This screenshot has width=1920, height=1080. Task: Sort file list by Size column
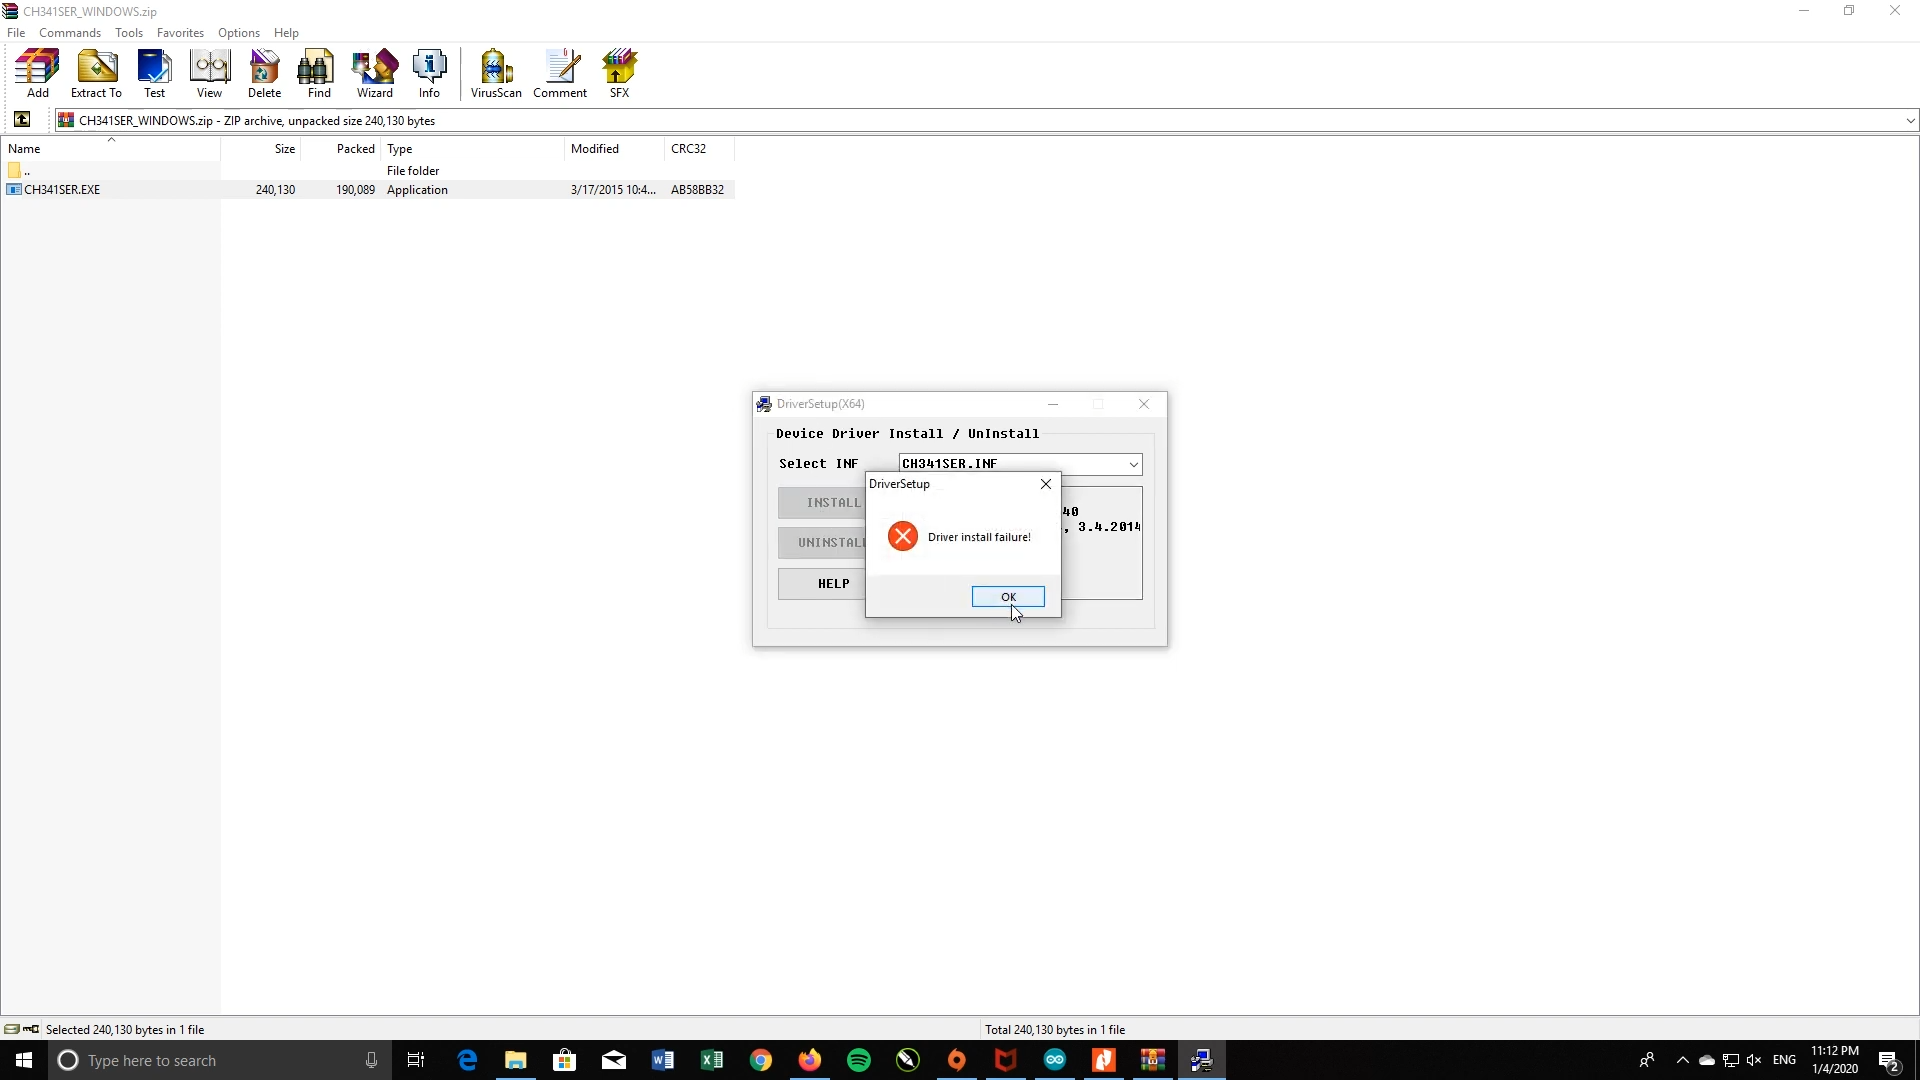click(x=261, y=149)
